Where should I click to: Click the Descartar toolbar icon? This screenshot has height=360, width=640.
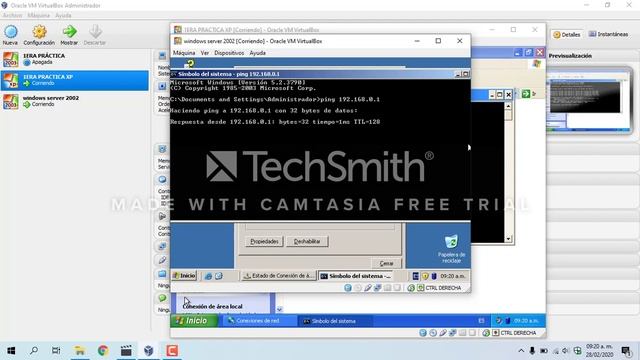pyautogui.click(x=95, y=35)
